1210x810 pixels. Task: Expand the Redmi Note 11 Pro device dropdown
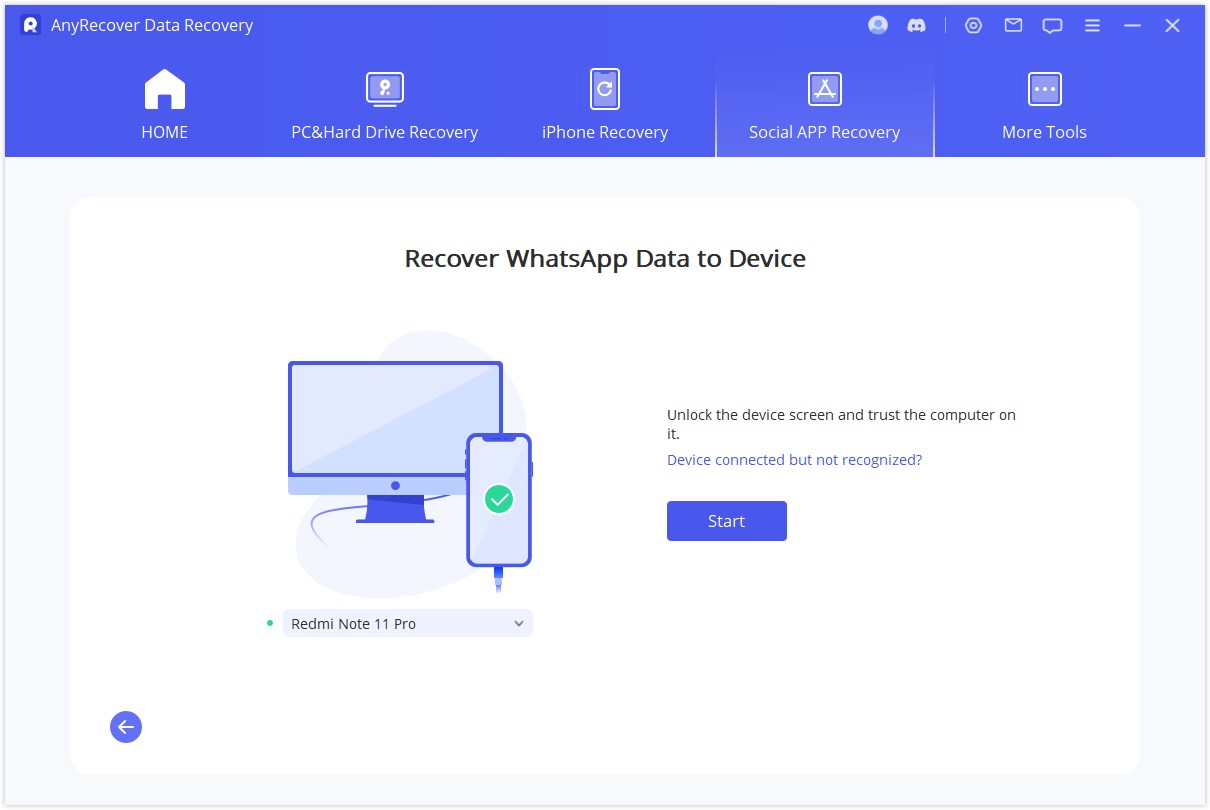[x=518, y=622]
